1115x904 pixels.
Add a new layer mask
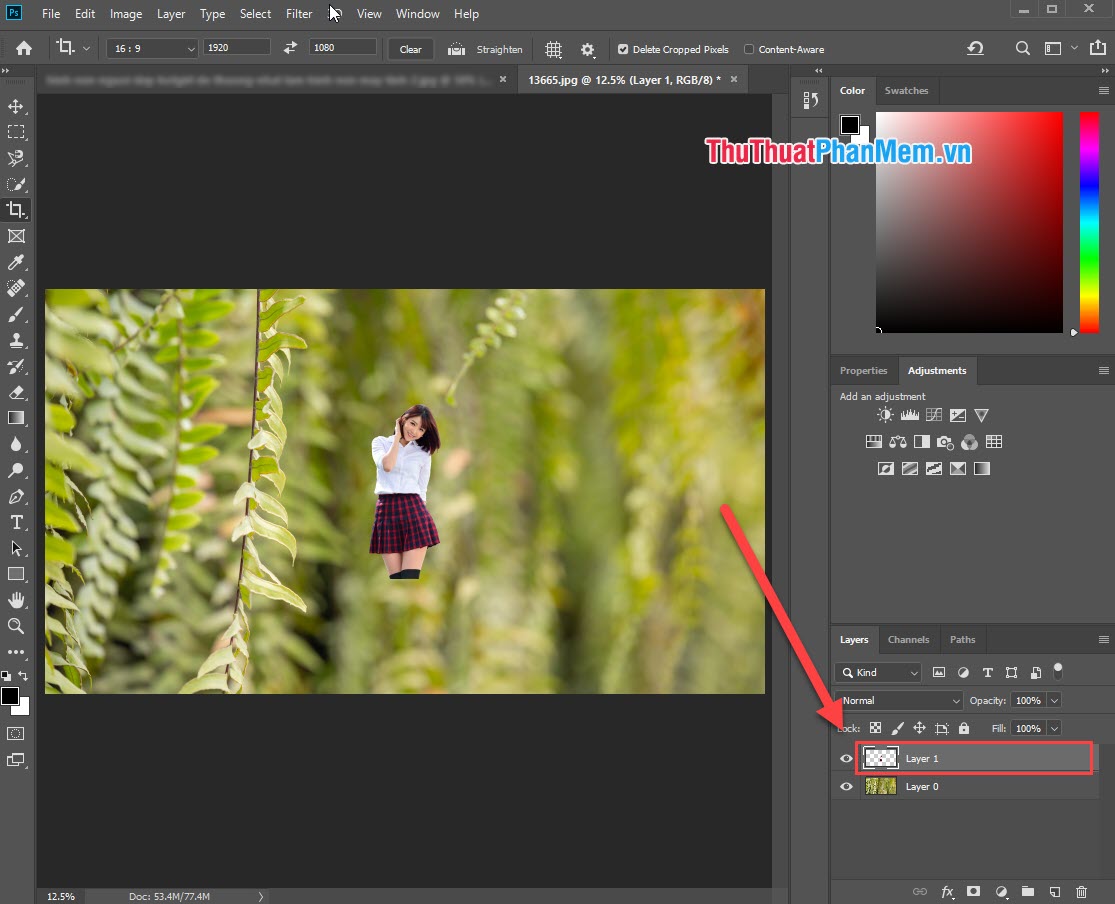972,891
